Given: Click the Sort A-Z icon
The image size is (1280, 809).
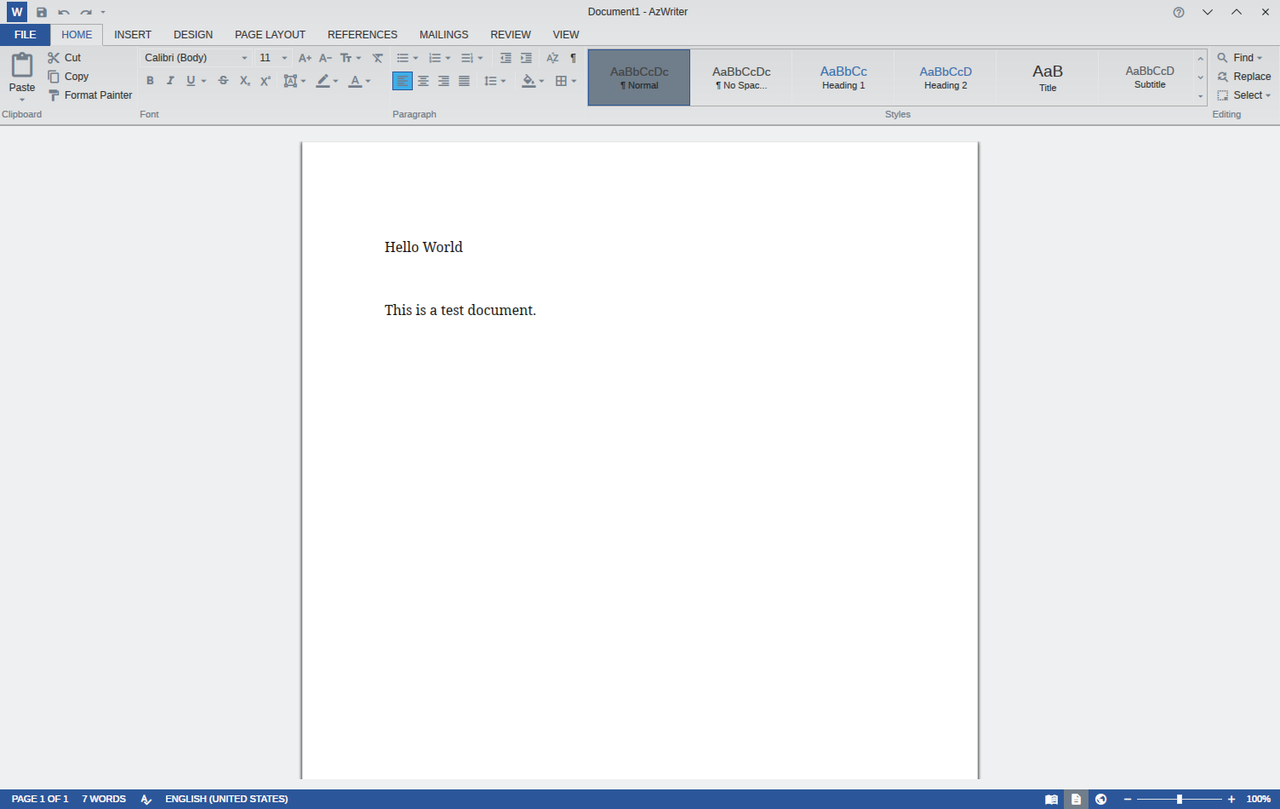Looking at the screenshot, I should [552, 58].
